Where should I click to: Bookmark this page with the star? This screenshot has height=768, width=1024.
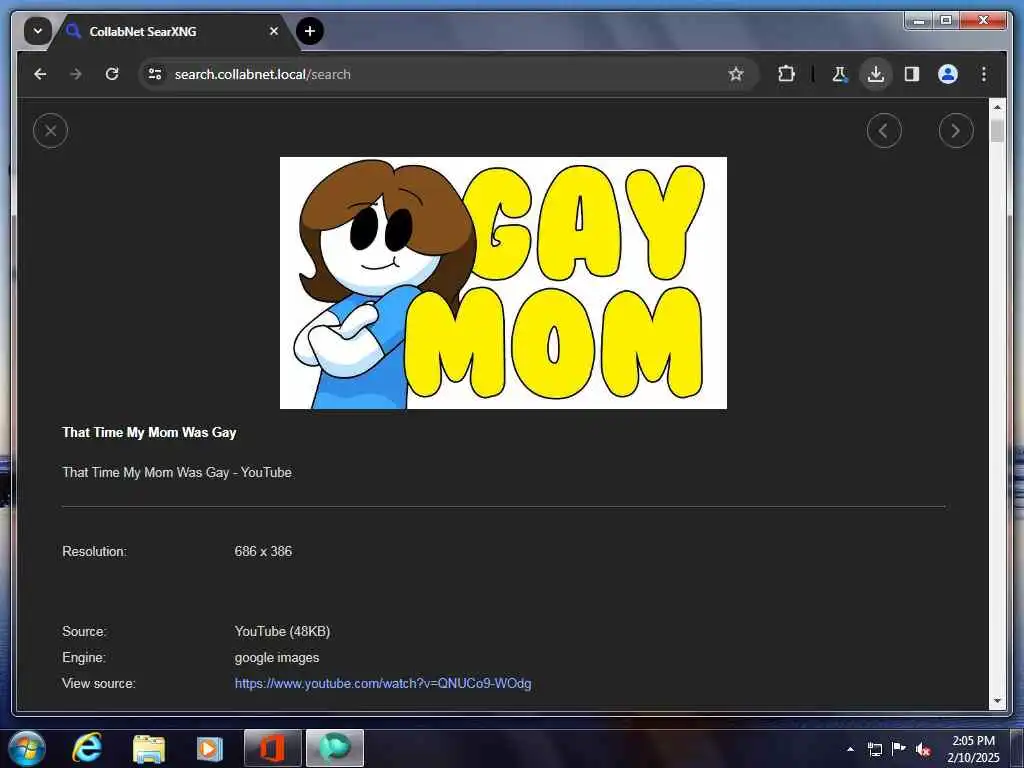735,74
